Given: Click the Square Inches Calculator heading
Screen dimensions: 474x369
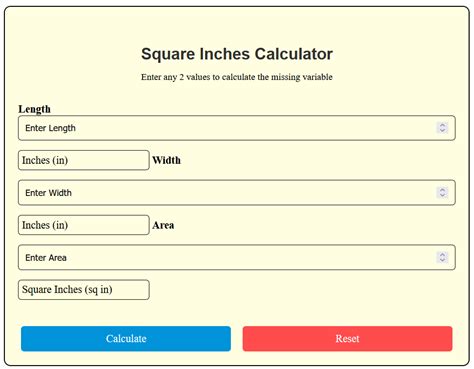Looking at the screenshot, I should click(237, 54).
